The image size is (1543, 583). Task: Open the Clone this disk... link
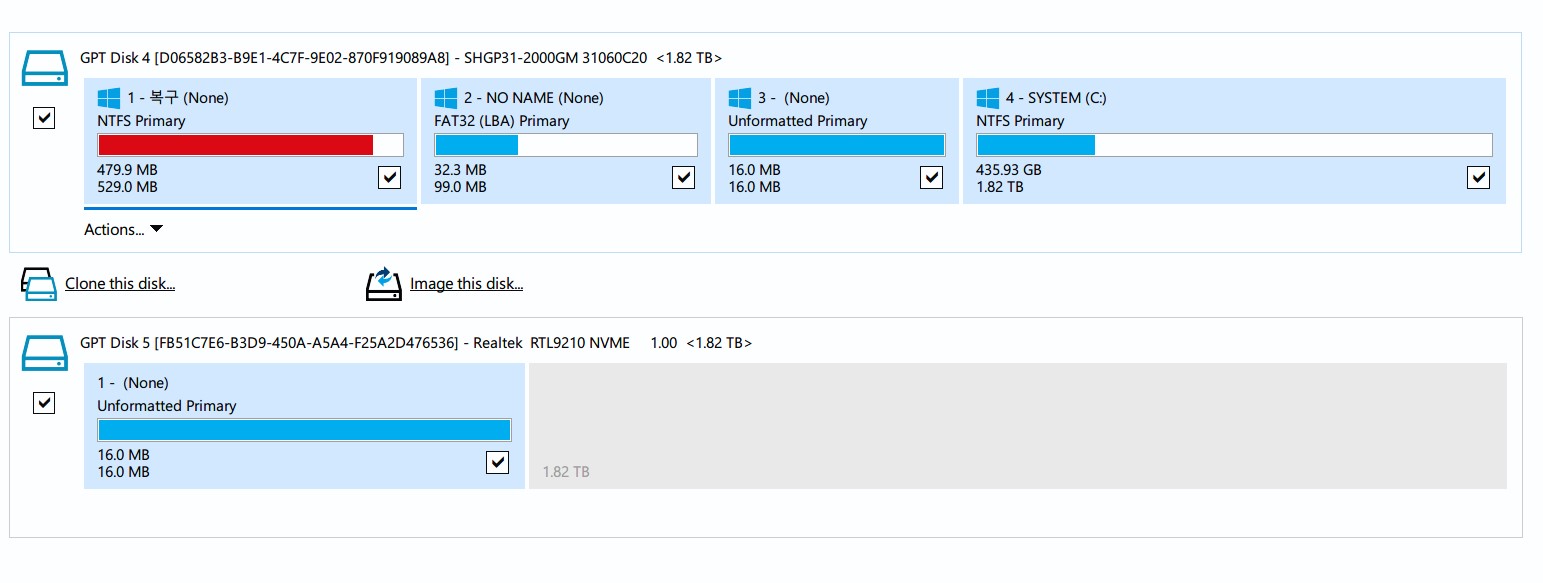(120, 284)
